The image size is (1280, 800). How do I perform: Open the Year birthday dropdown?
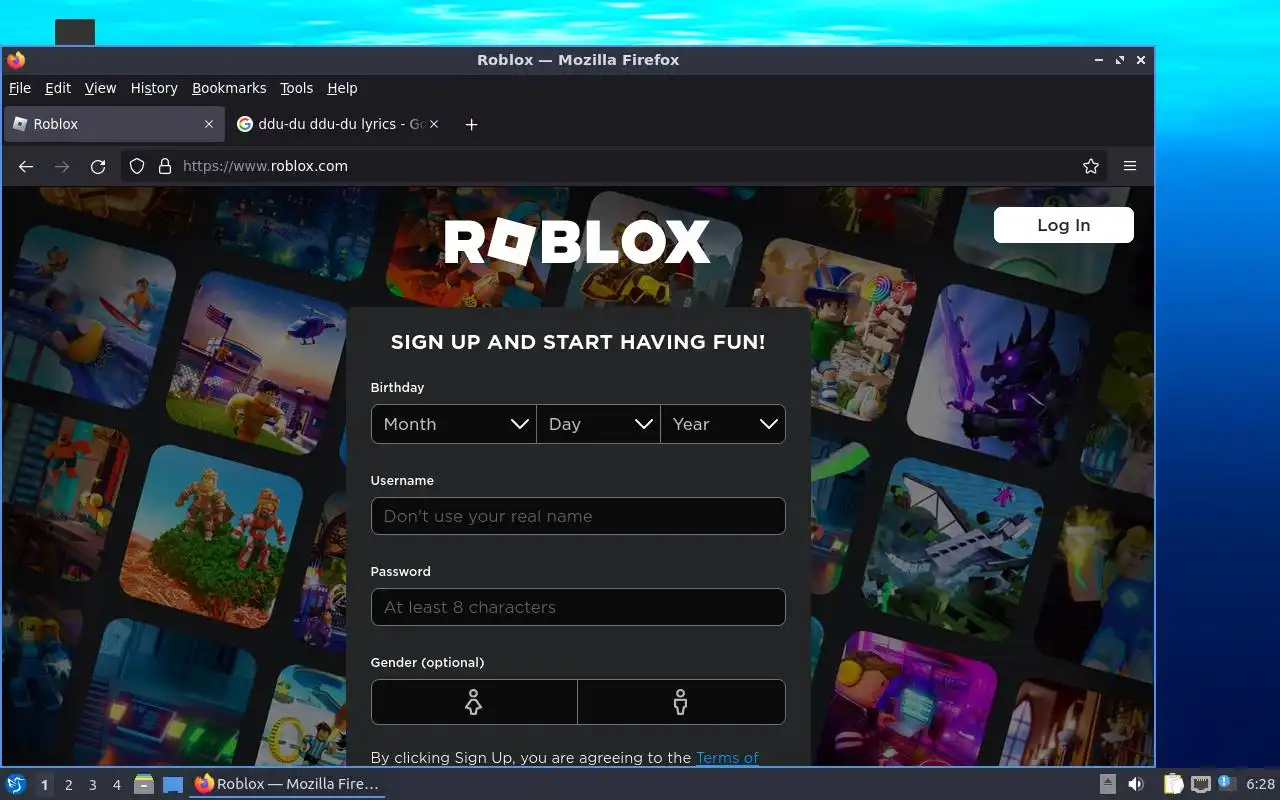[723, 424]
